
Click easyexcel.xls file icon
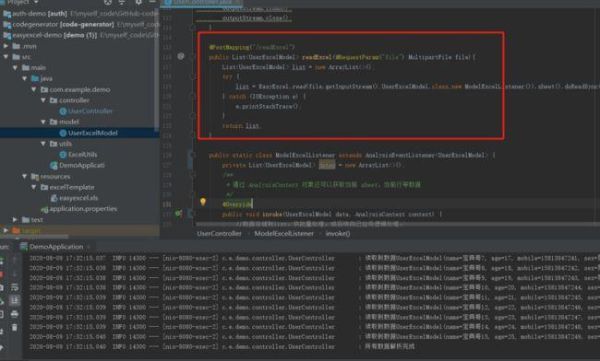point(54,198)
